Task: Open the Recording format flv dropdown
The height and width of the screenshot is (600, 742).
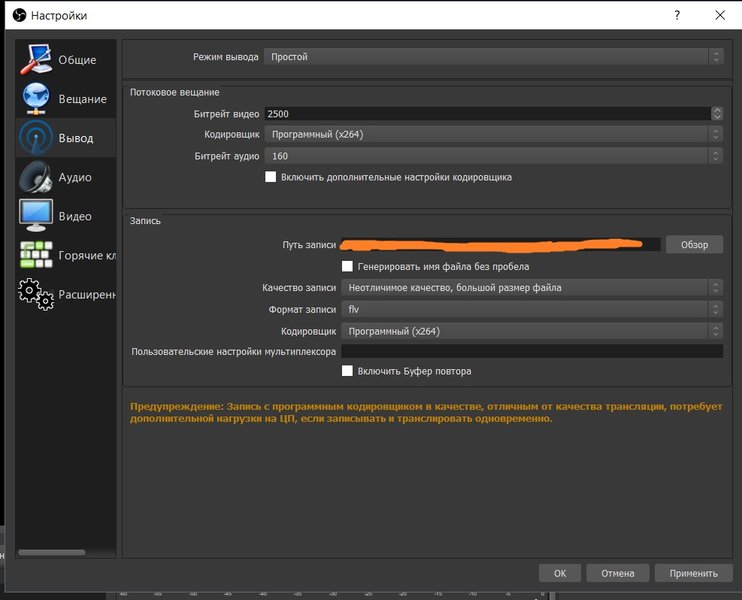Action: click(532, 309)
